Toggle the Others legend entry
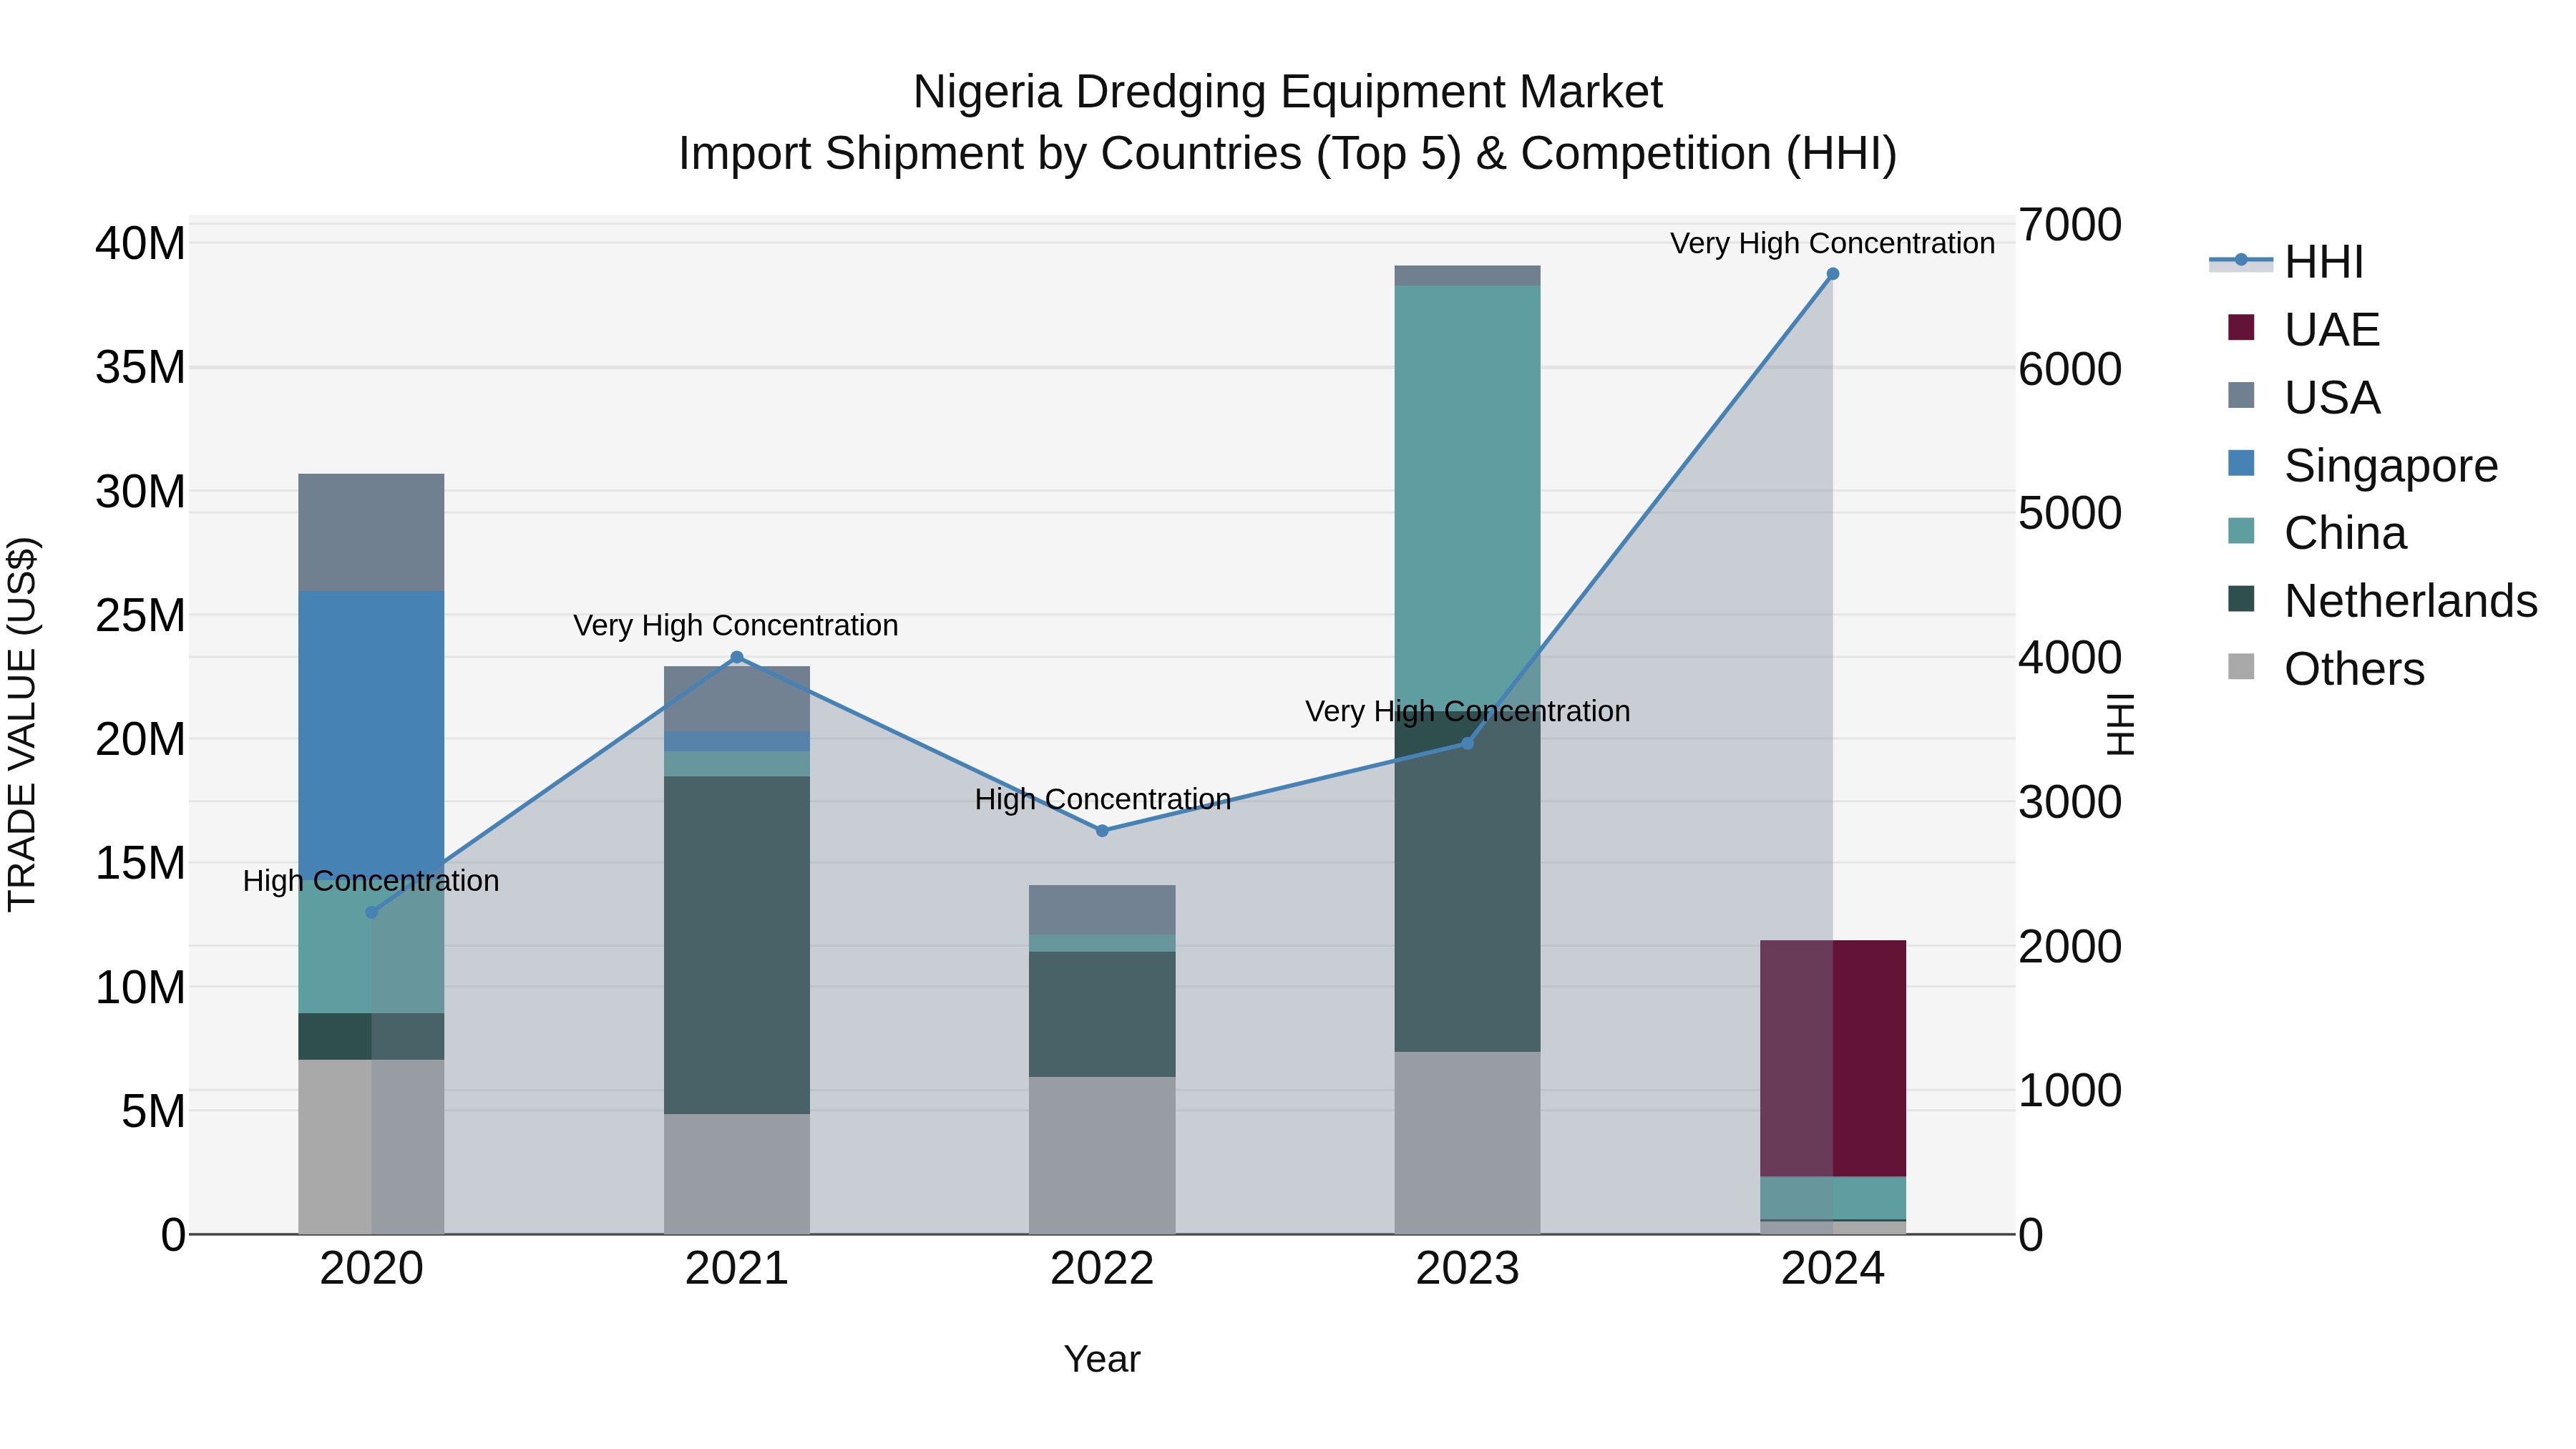 coord(2326,669)
